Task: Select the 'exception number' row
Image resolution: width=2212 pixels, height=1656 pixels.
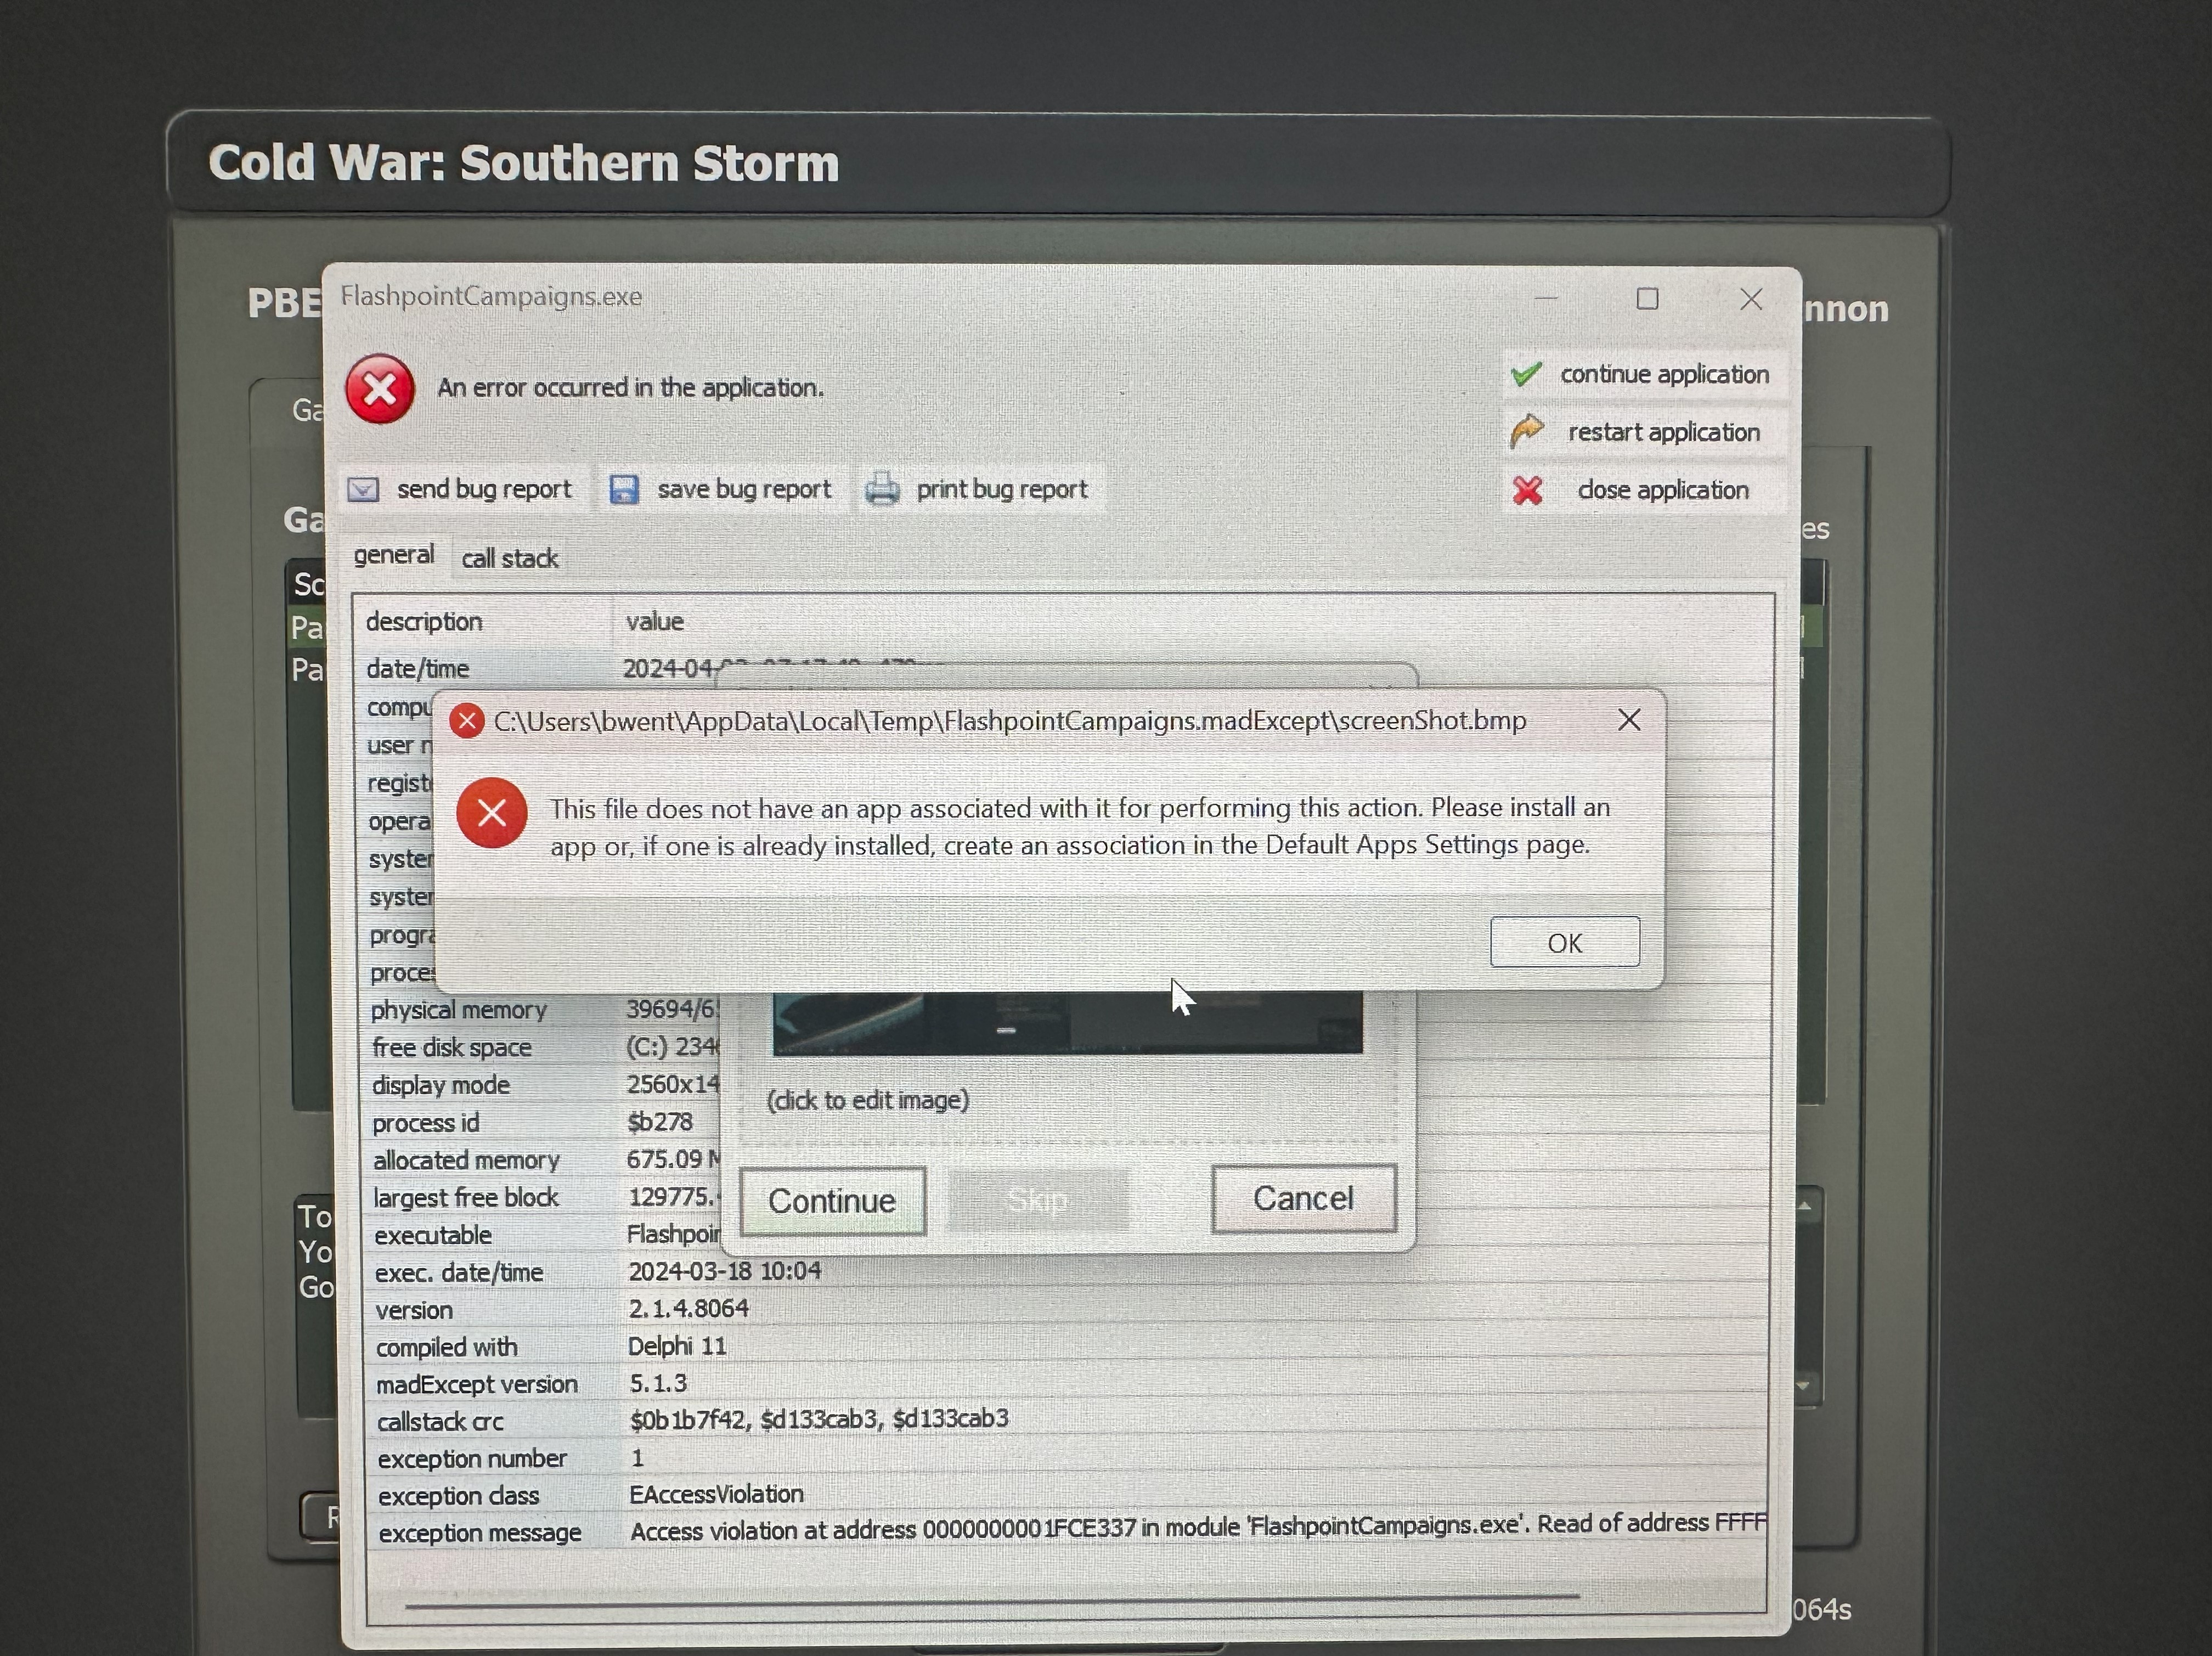Action: click(x=1066, y=1457)
